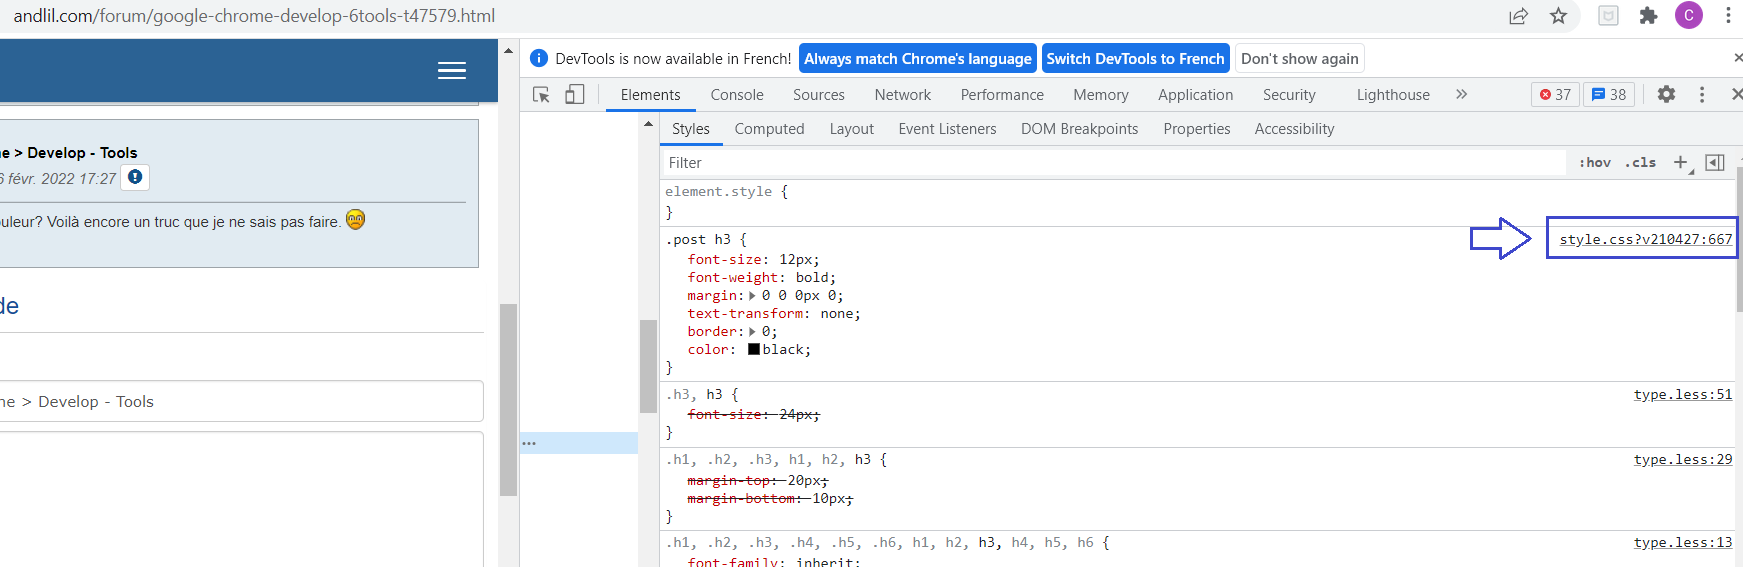Screen dimensions: 1743x567
Task: Expand the margin shorthand property triangle
Action: (752, 296)
